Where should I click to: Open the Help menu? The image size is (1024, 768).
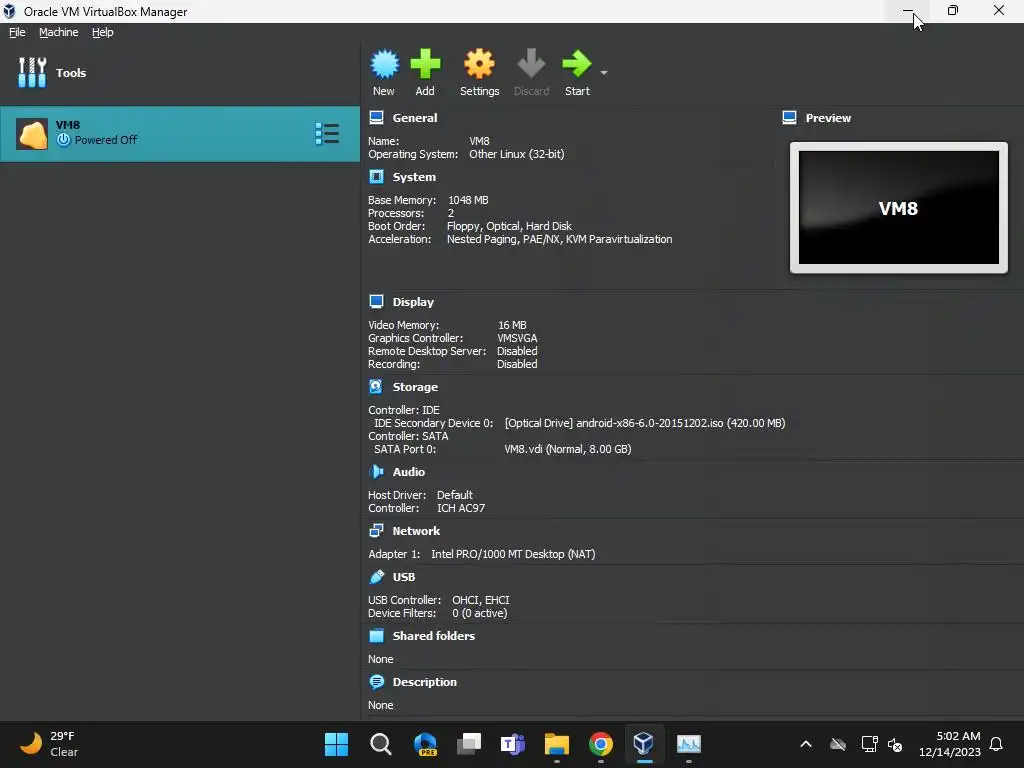pyautogui.click(x=103, y=32)
